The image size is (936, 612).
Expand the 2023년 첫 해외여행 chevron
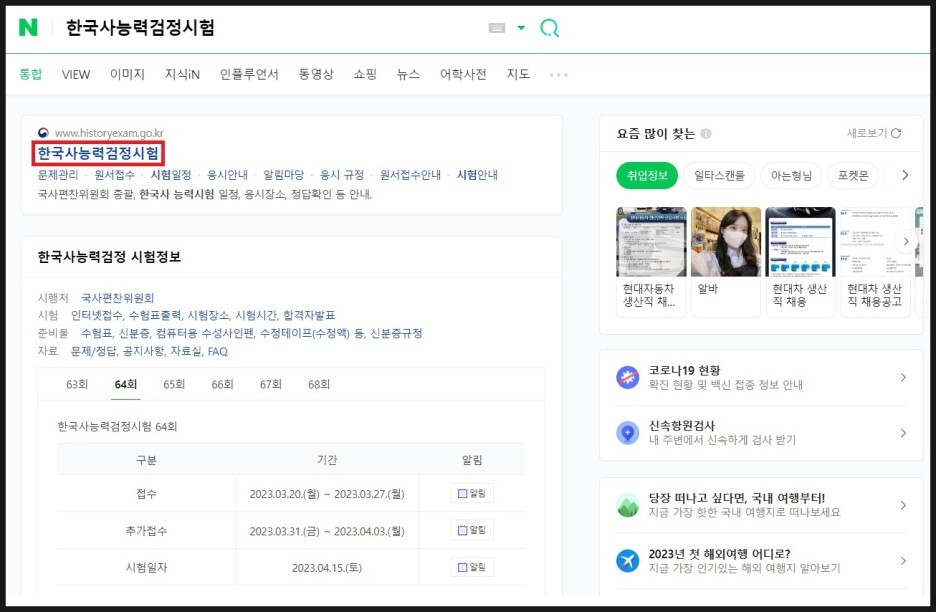click(x=903, y=561)
